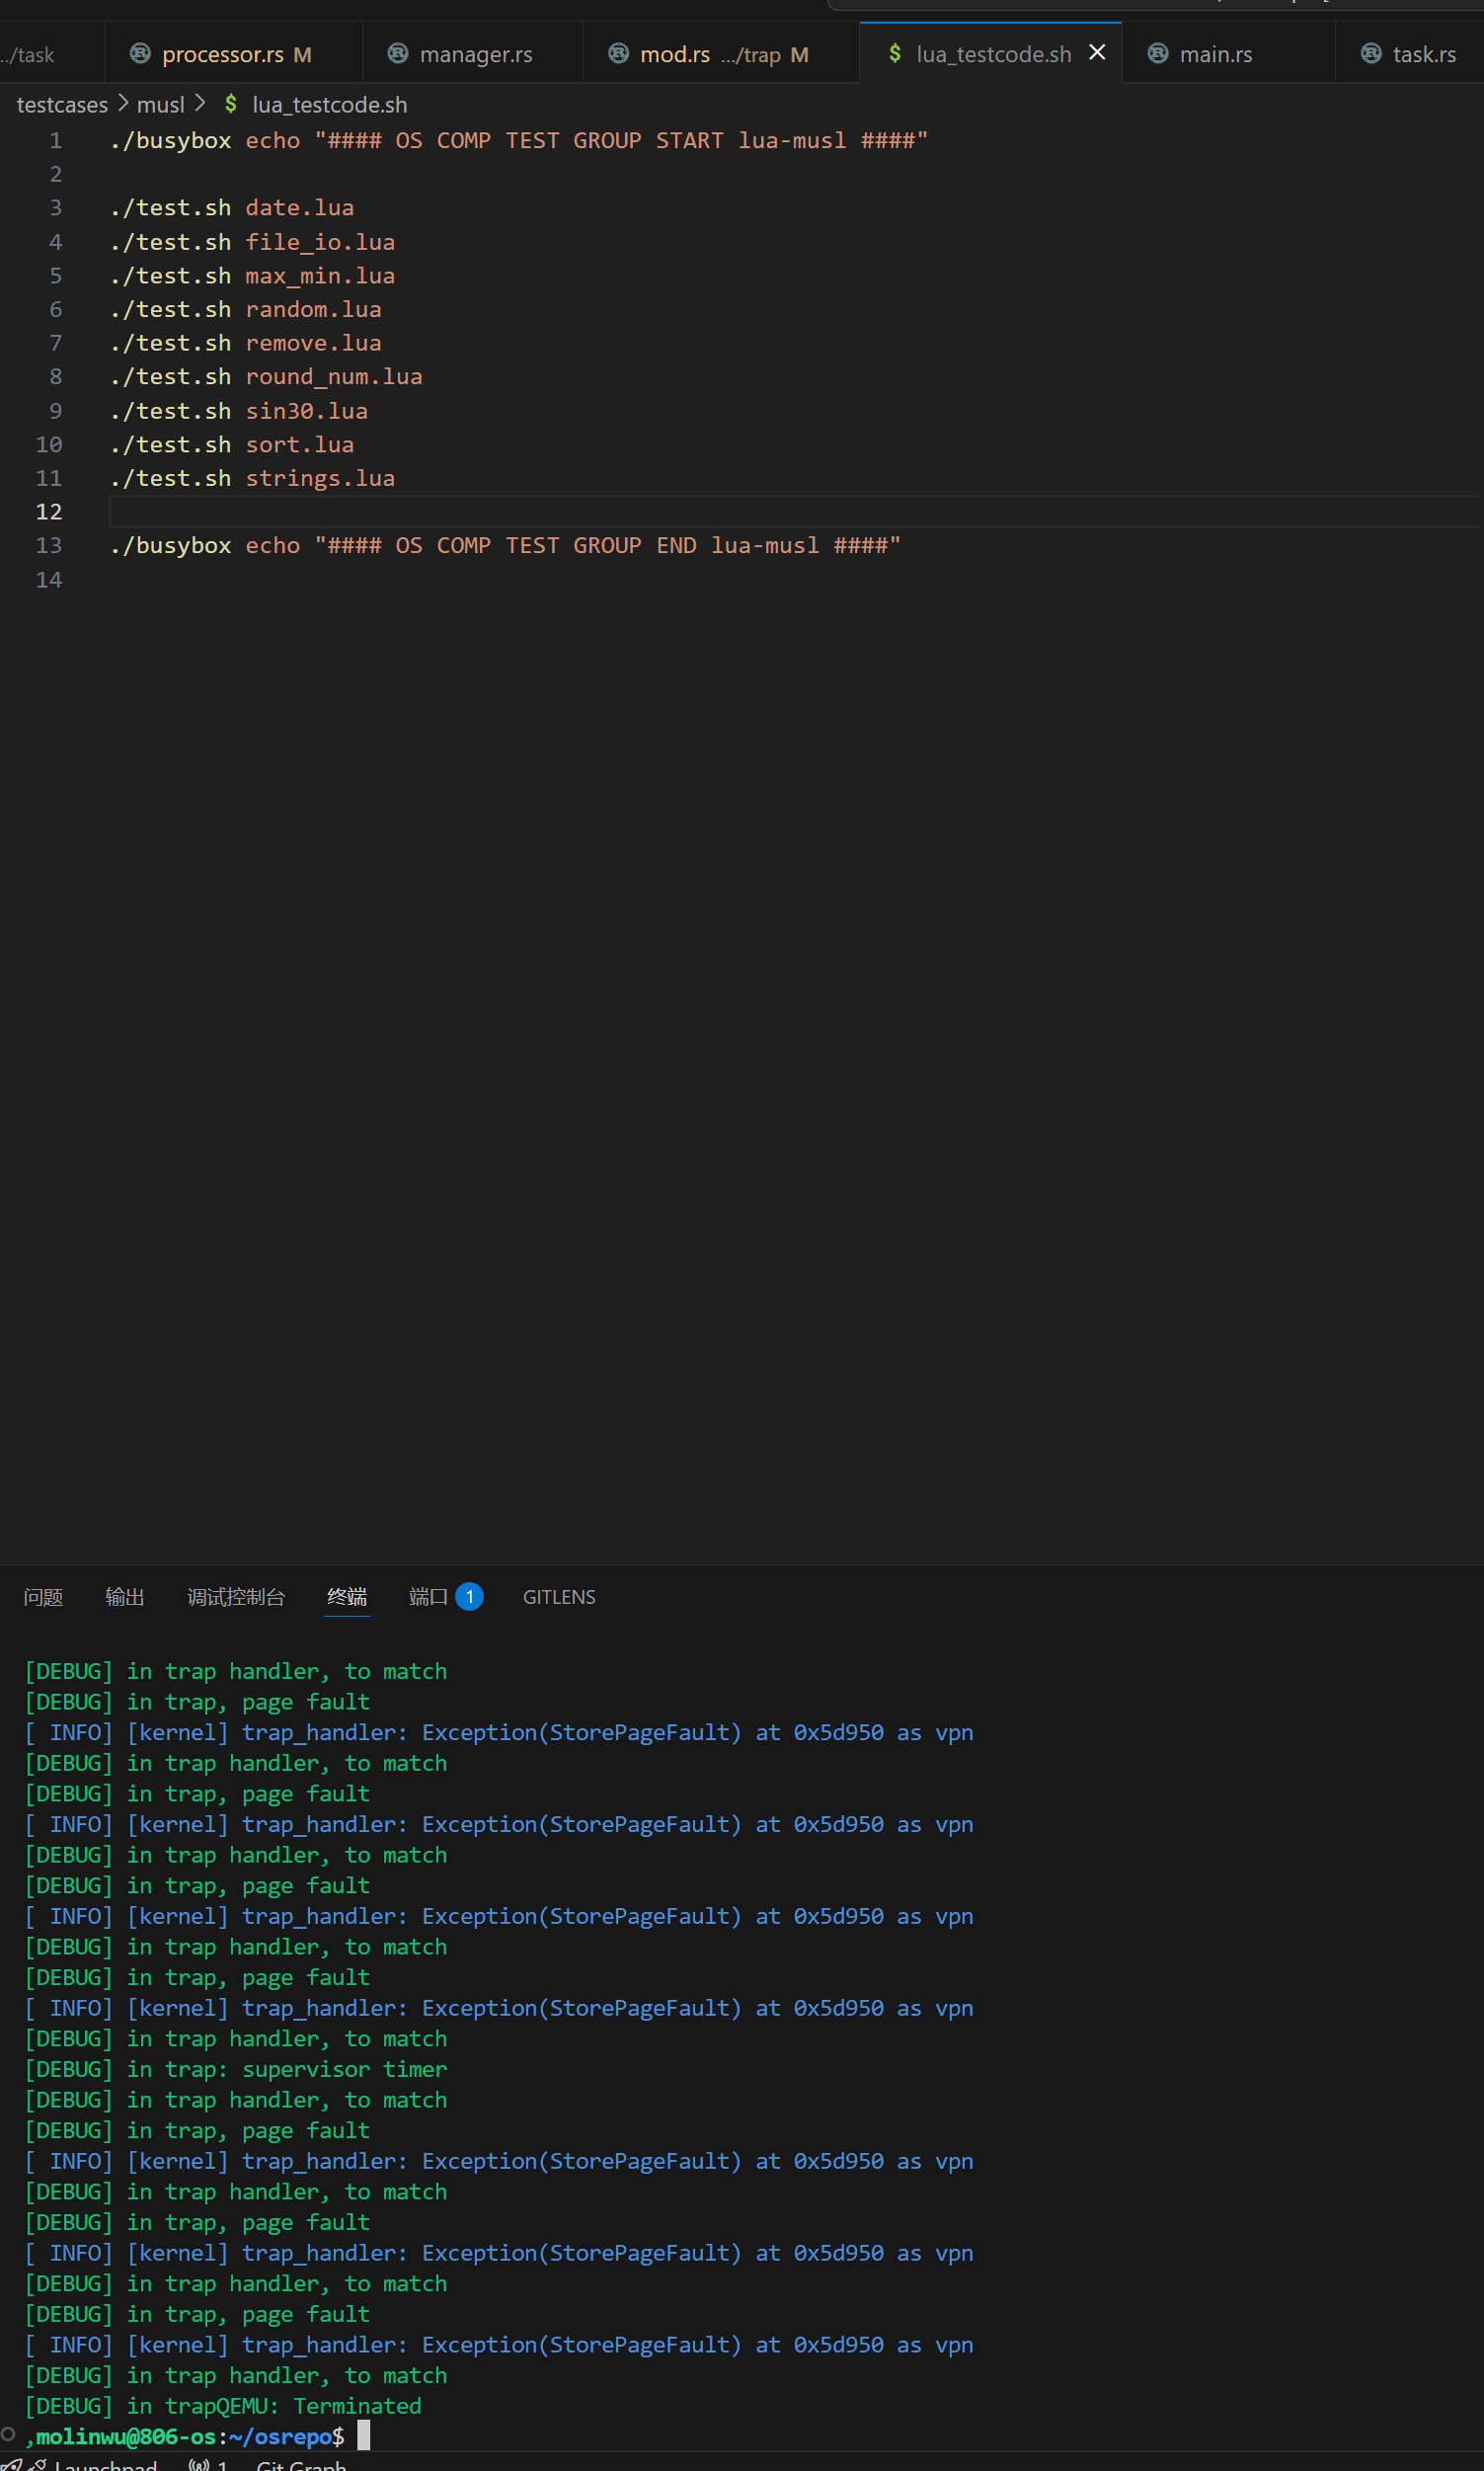Focus the terminal prompt after osrepo$
Image resolution: width=1484 pixels, height=2471 pixels.
coord(364,2436)
